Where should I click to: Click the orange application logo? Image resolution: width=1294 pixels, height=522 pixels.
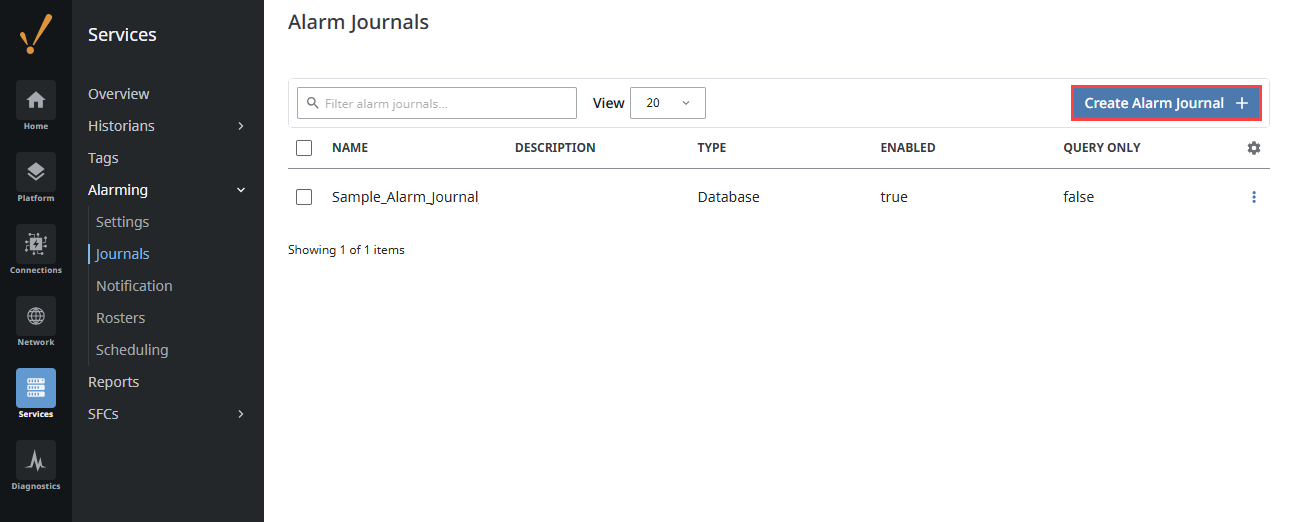[36, 36]
